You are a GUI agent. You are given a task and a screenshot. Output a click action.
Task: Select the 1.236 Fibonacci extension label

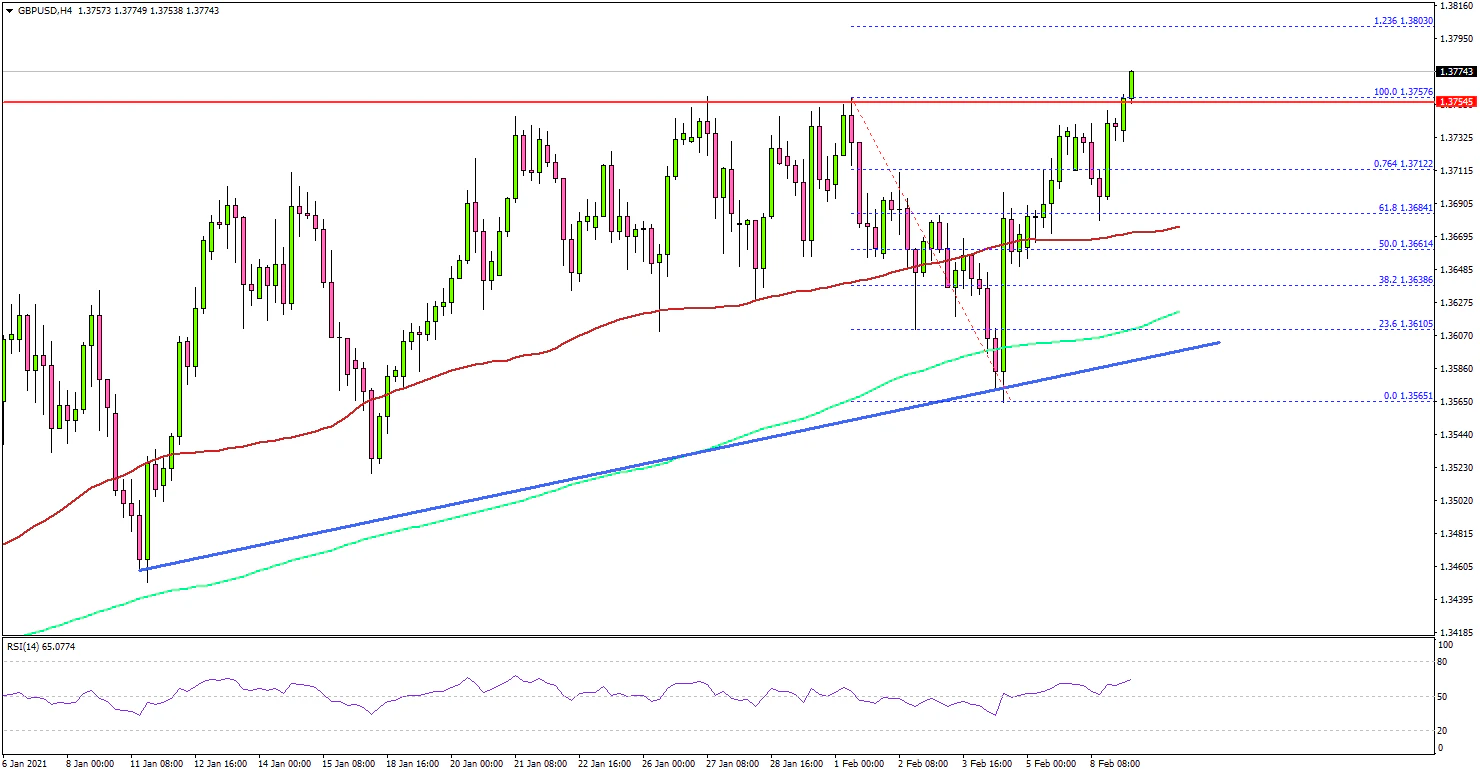pos(1403,20)
